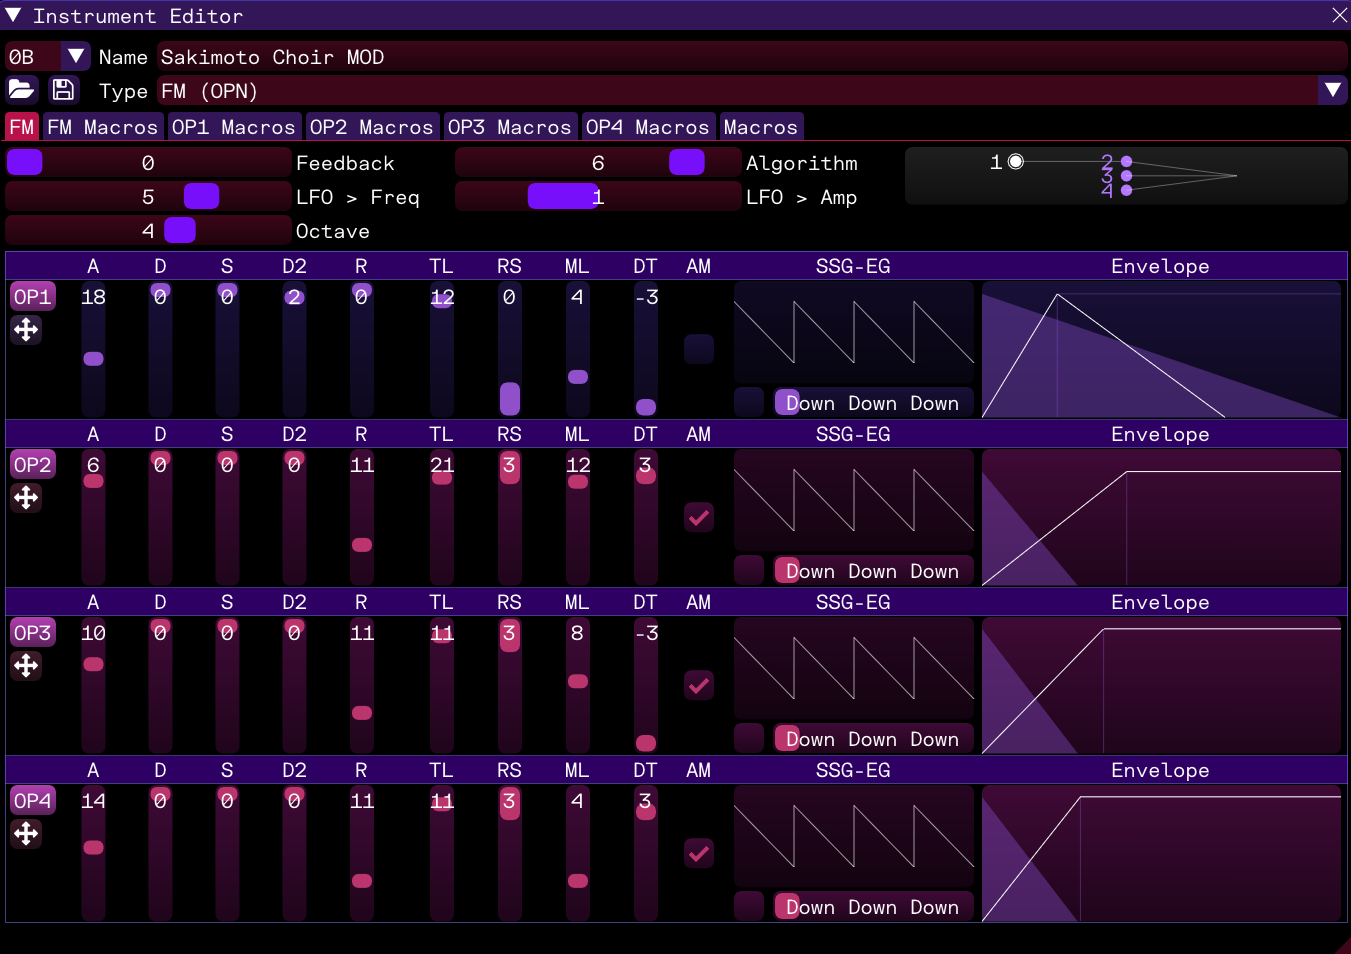Enable AM checkbox for OP1
The height and width of the screenshot is (954, 1351).
point(698,349)
